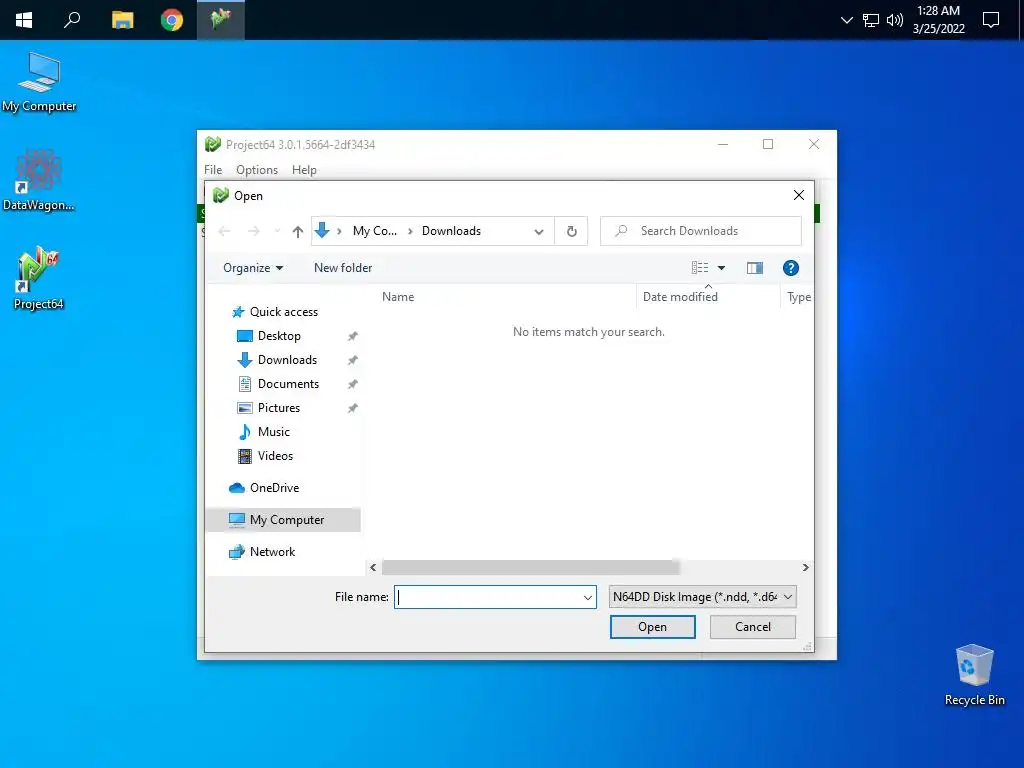Screen dimensions: 1024x768
Task: Sort by the Type column header
Action: tap(799, 296)
